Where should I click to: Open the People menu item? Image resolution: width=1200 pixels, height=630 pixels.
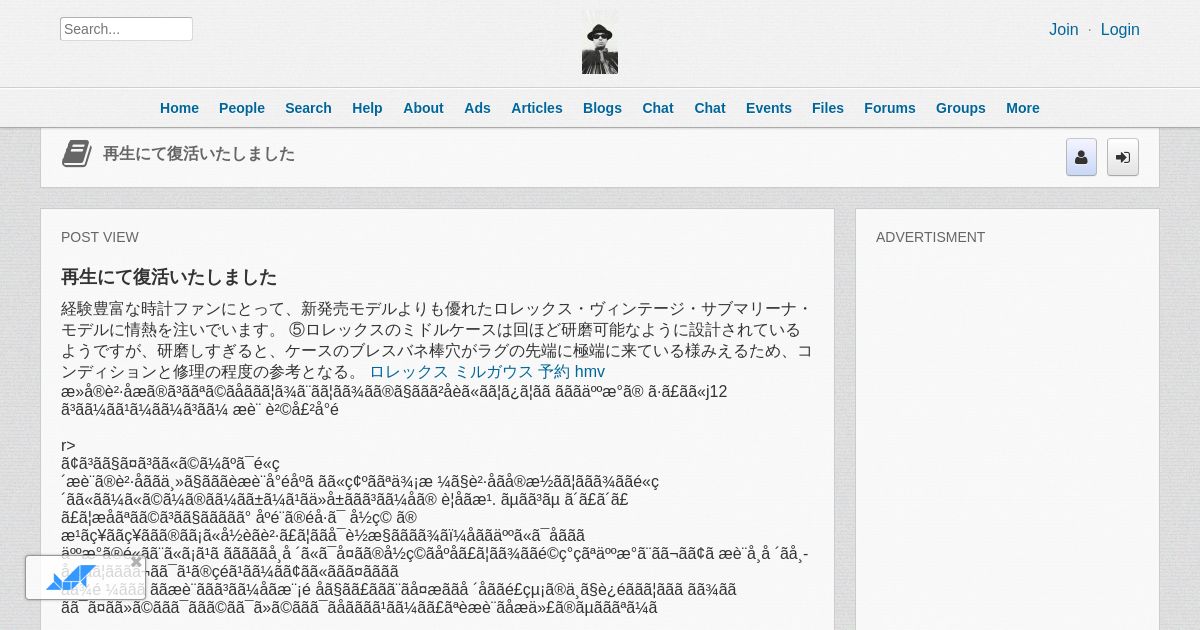242,108
